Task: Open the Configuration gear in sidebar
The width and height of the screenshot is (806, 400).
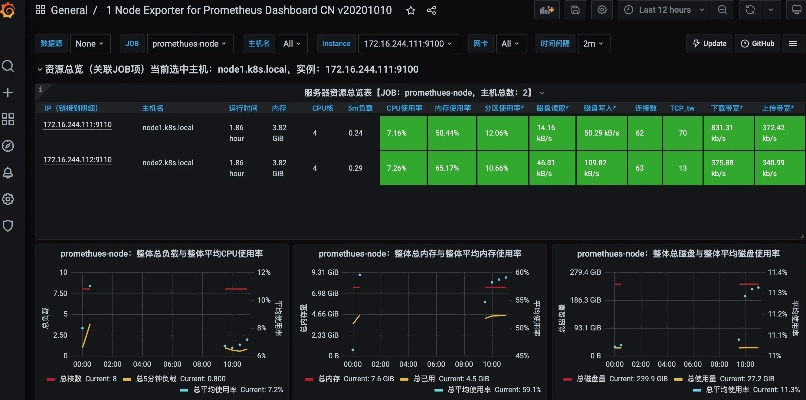Action: pos(8,199)
